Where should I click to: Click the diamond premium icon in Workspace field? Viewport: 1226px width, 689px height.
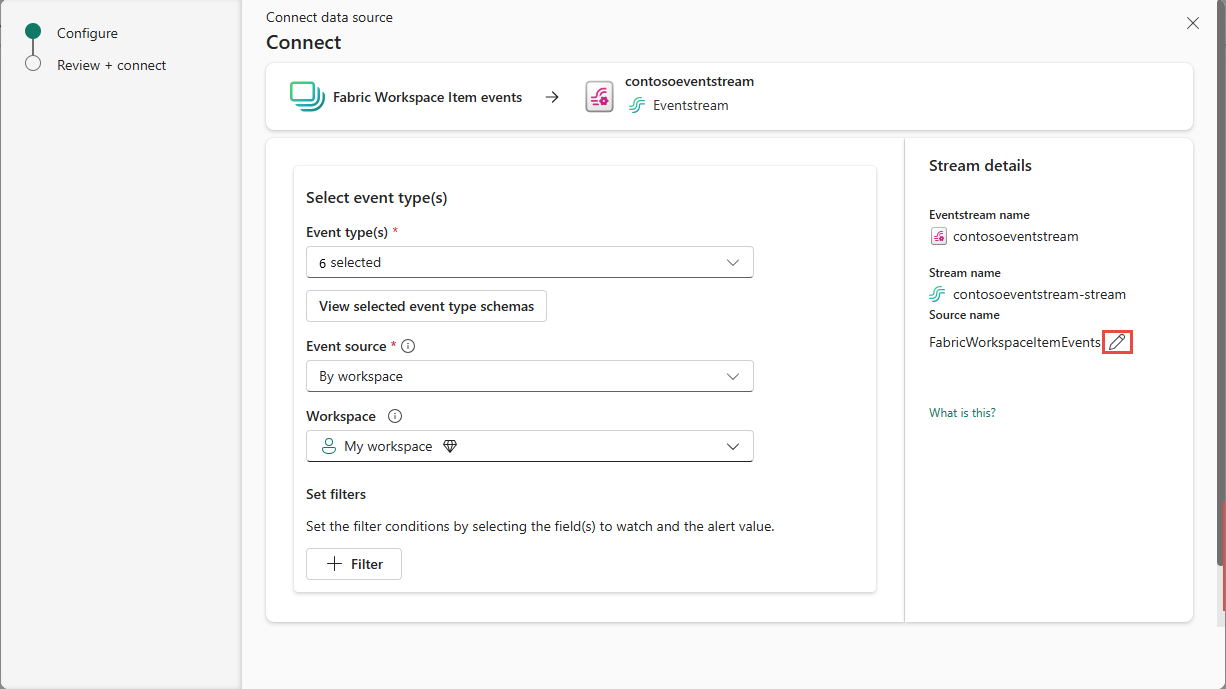[450, 446]
